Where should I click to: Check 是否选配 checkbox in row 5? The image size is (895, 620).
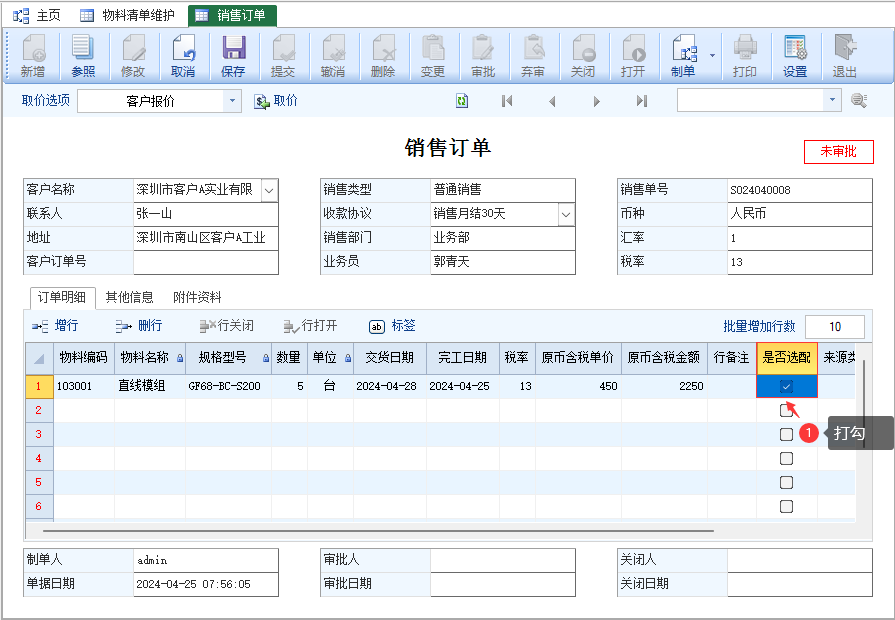(786, 482)
